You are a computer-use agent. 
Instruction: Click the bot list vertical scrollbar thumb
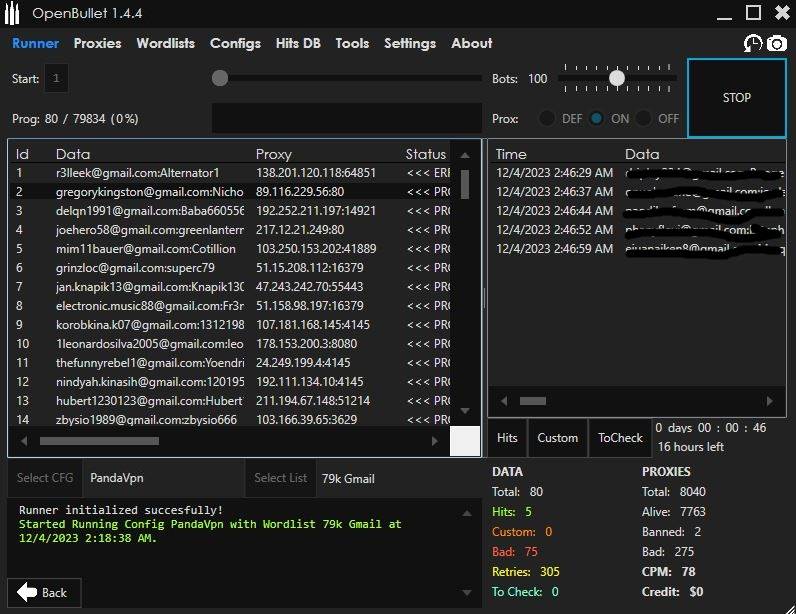[465, 184]
